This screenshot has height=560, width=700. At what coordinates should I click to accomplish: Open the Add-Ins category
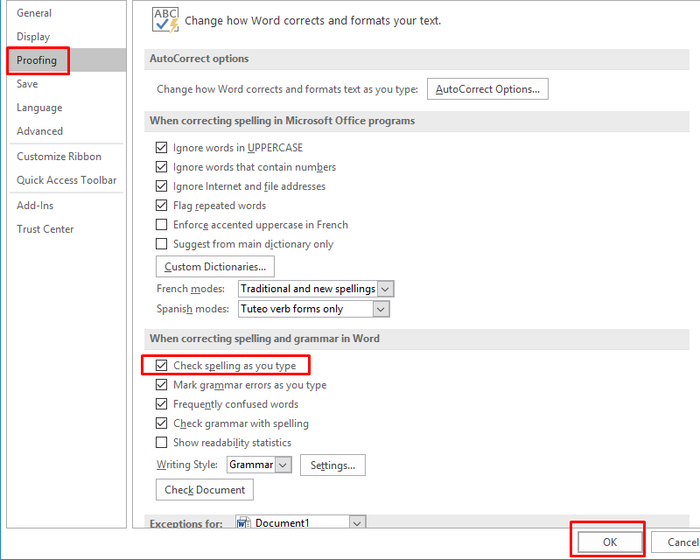(35, 205)
